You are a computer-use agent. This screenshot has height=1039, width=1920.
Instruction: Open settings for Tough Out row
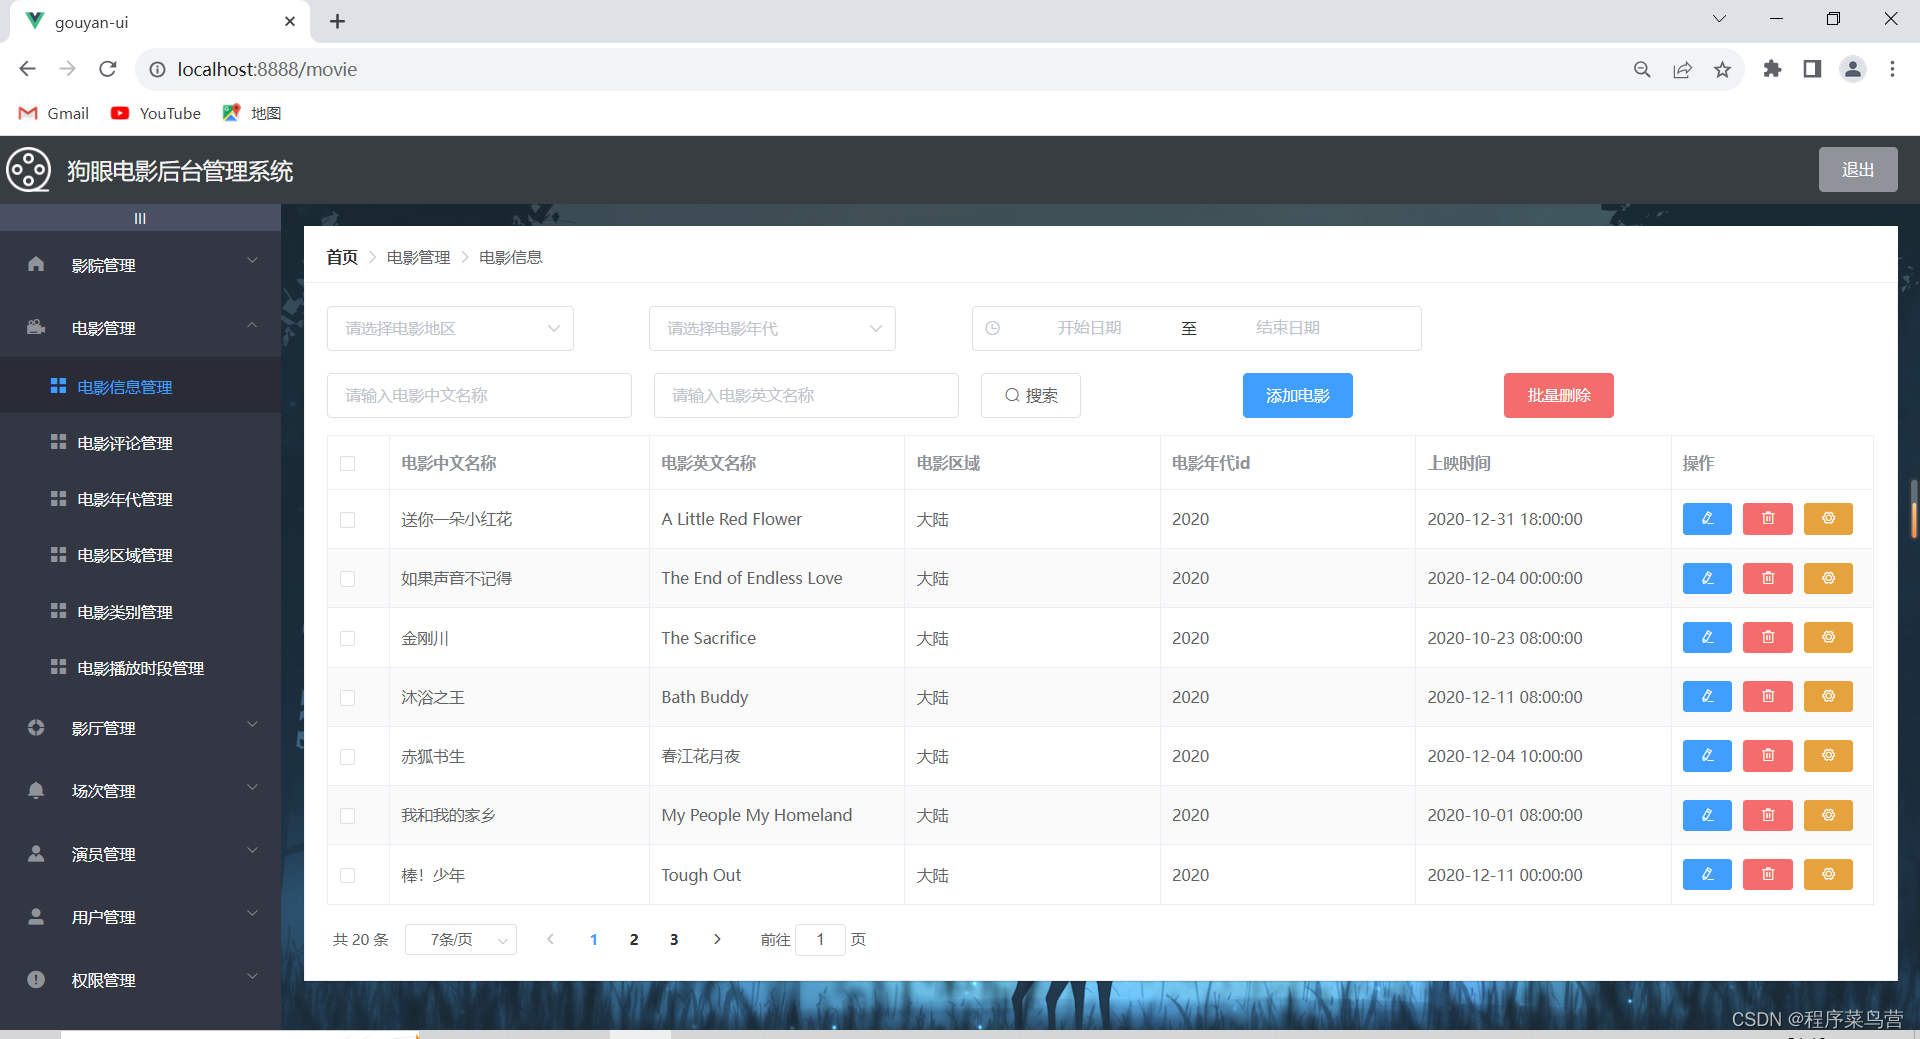1828,875
